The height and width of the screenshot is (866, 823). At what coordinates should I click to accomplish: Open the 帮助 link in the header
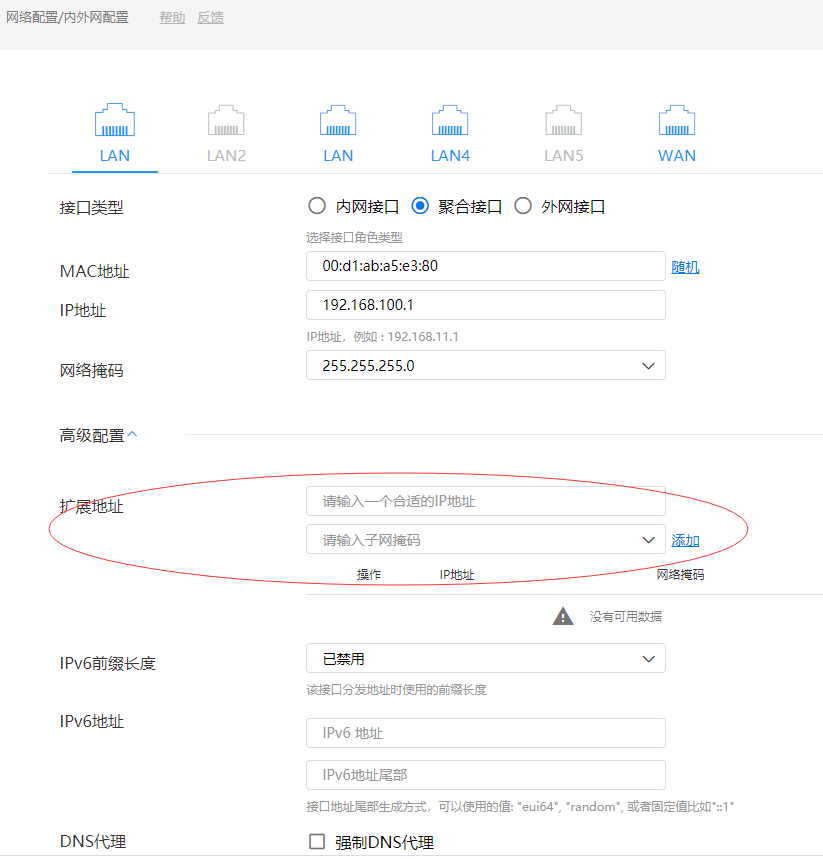172,17
